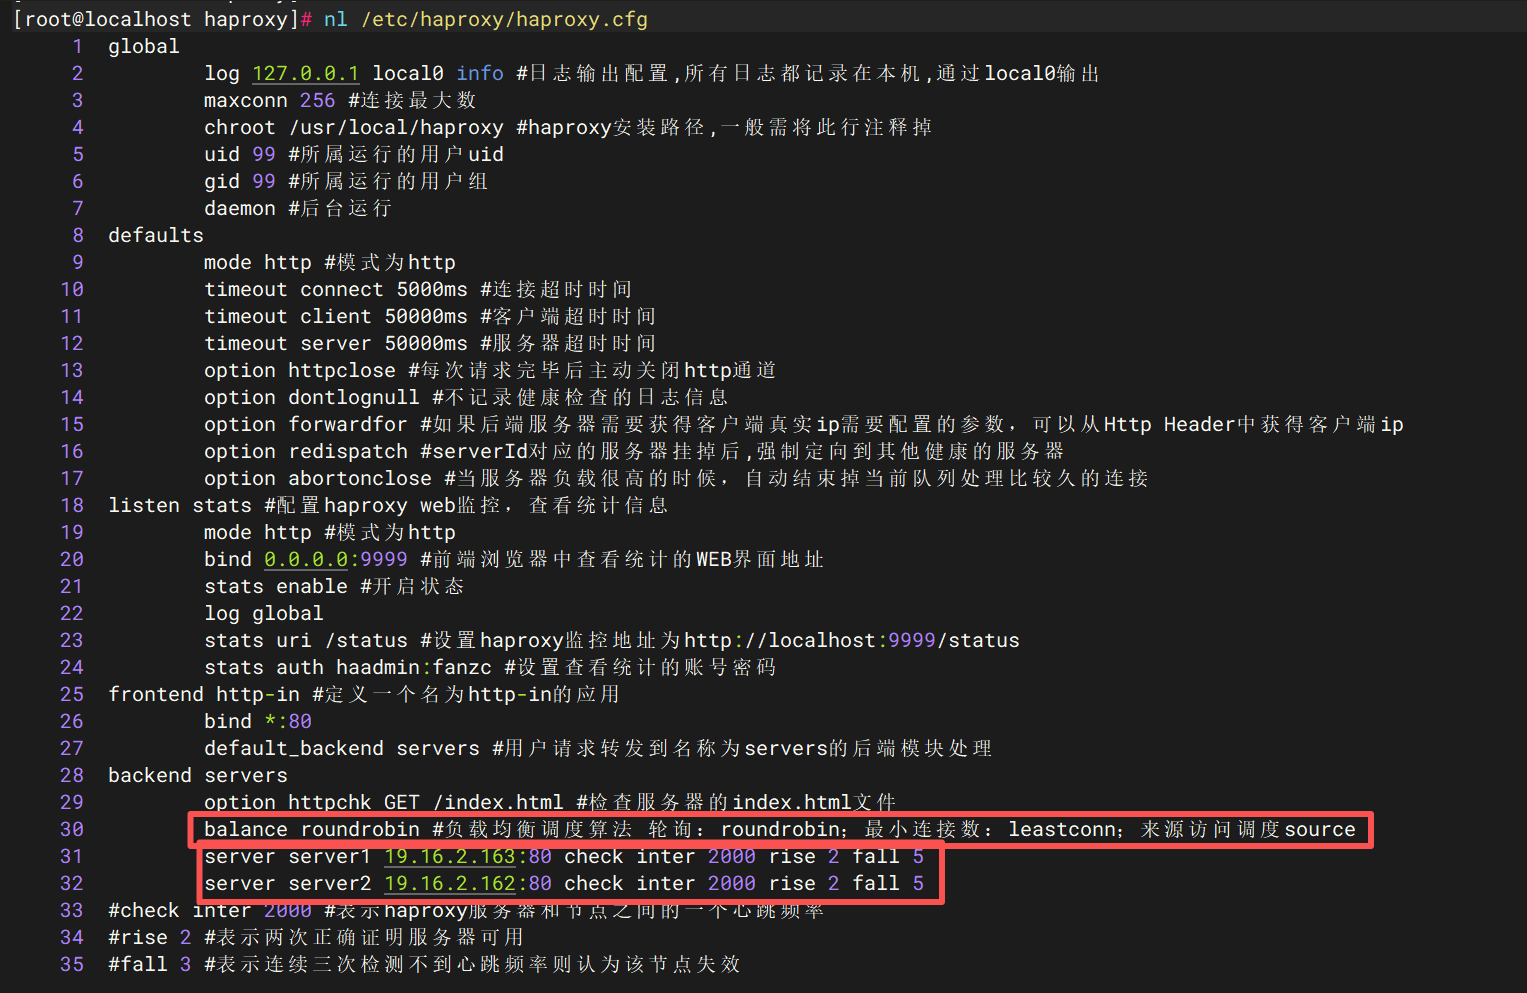The width and height of the screenshot is (1527, 993).
Task: Select line number 18 in the listing
Action: (72, 505)
